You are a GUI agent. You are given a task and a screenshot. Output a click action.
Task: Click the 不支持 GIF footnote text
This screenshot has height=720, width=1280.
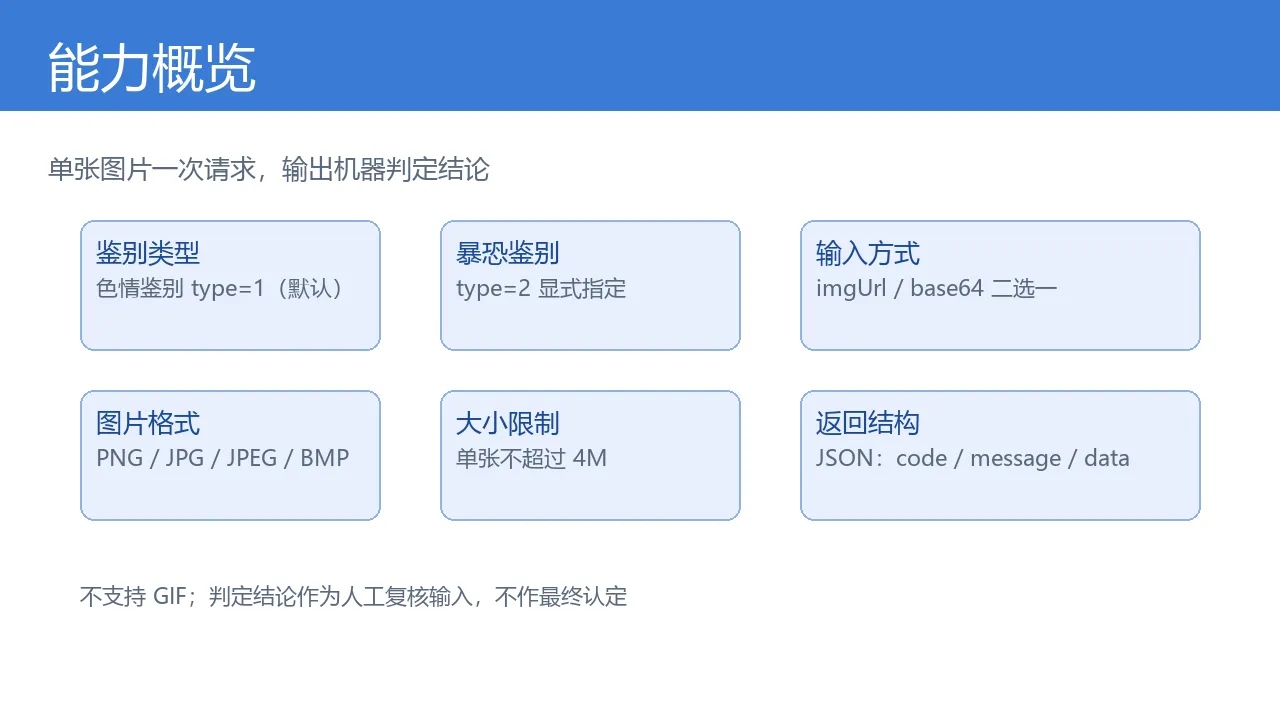click(x=353, y=597)
